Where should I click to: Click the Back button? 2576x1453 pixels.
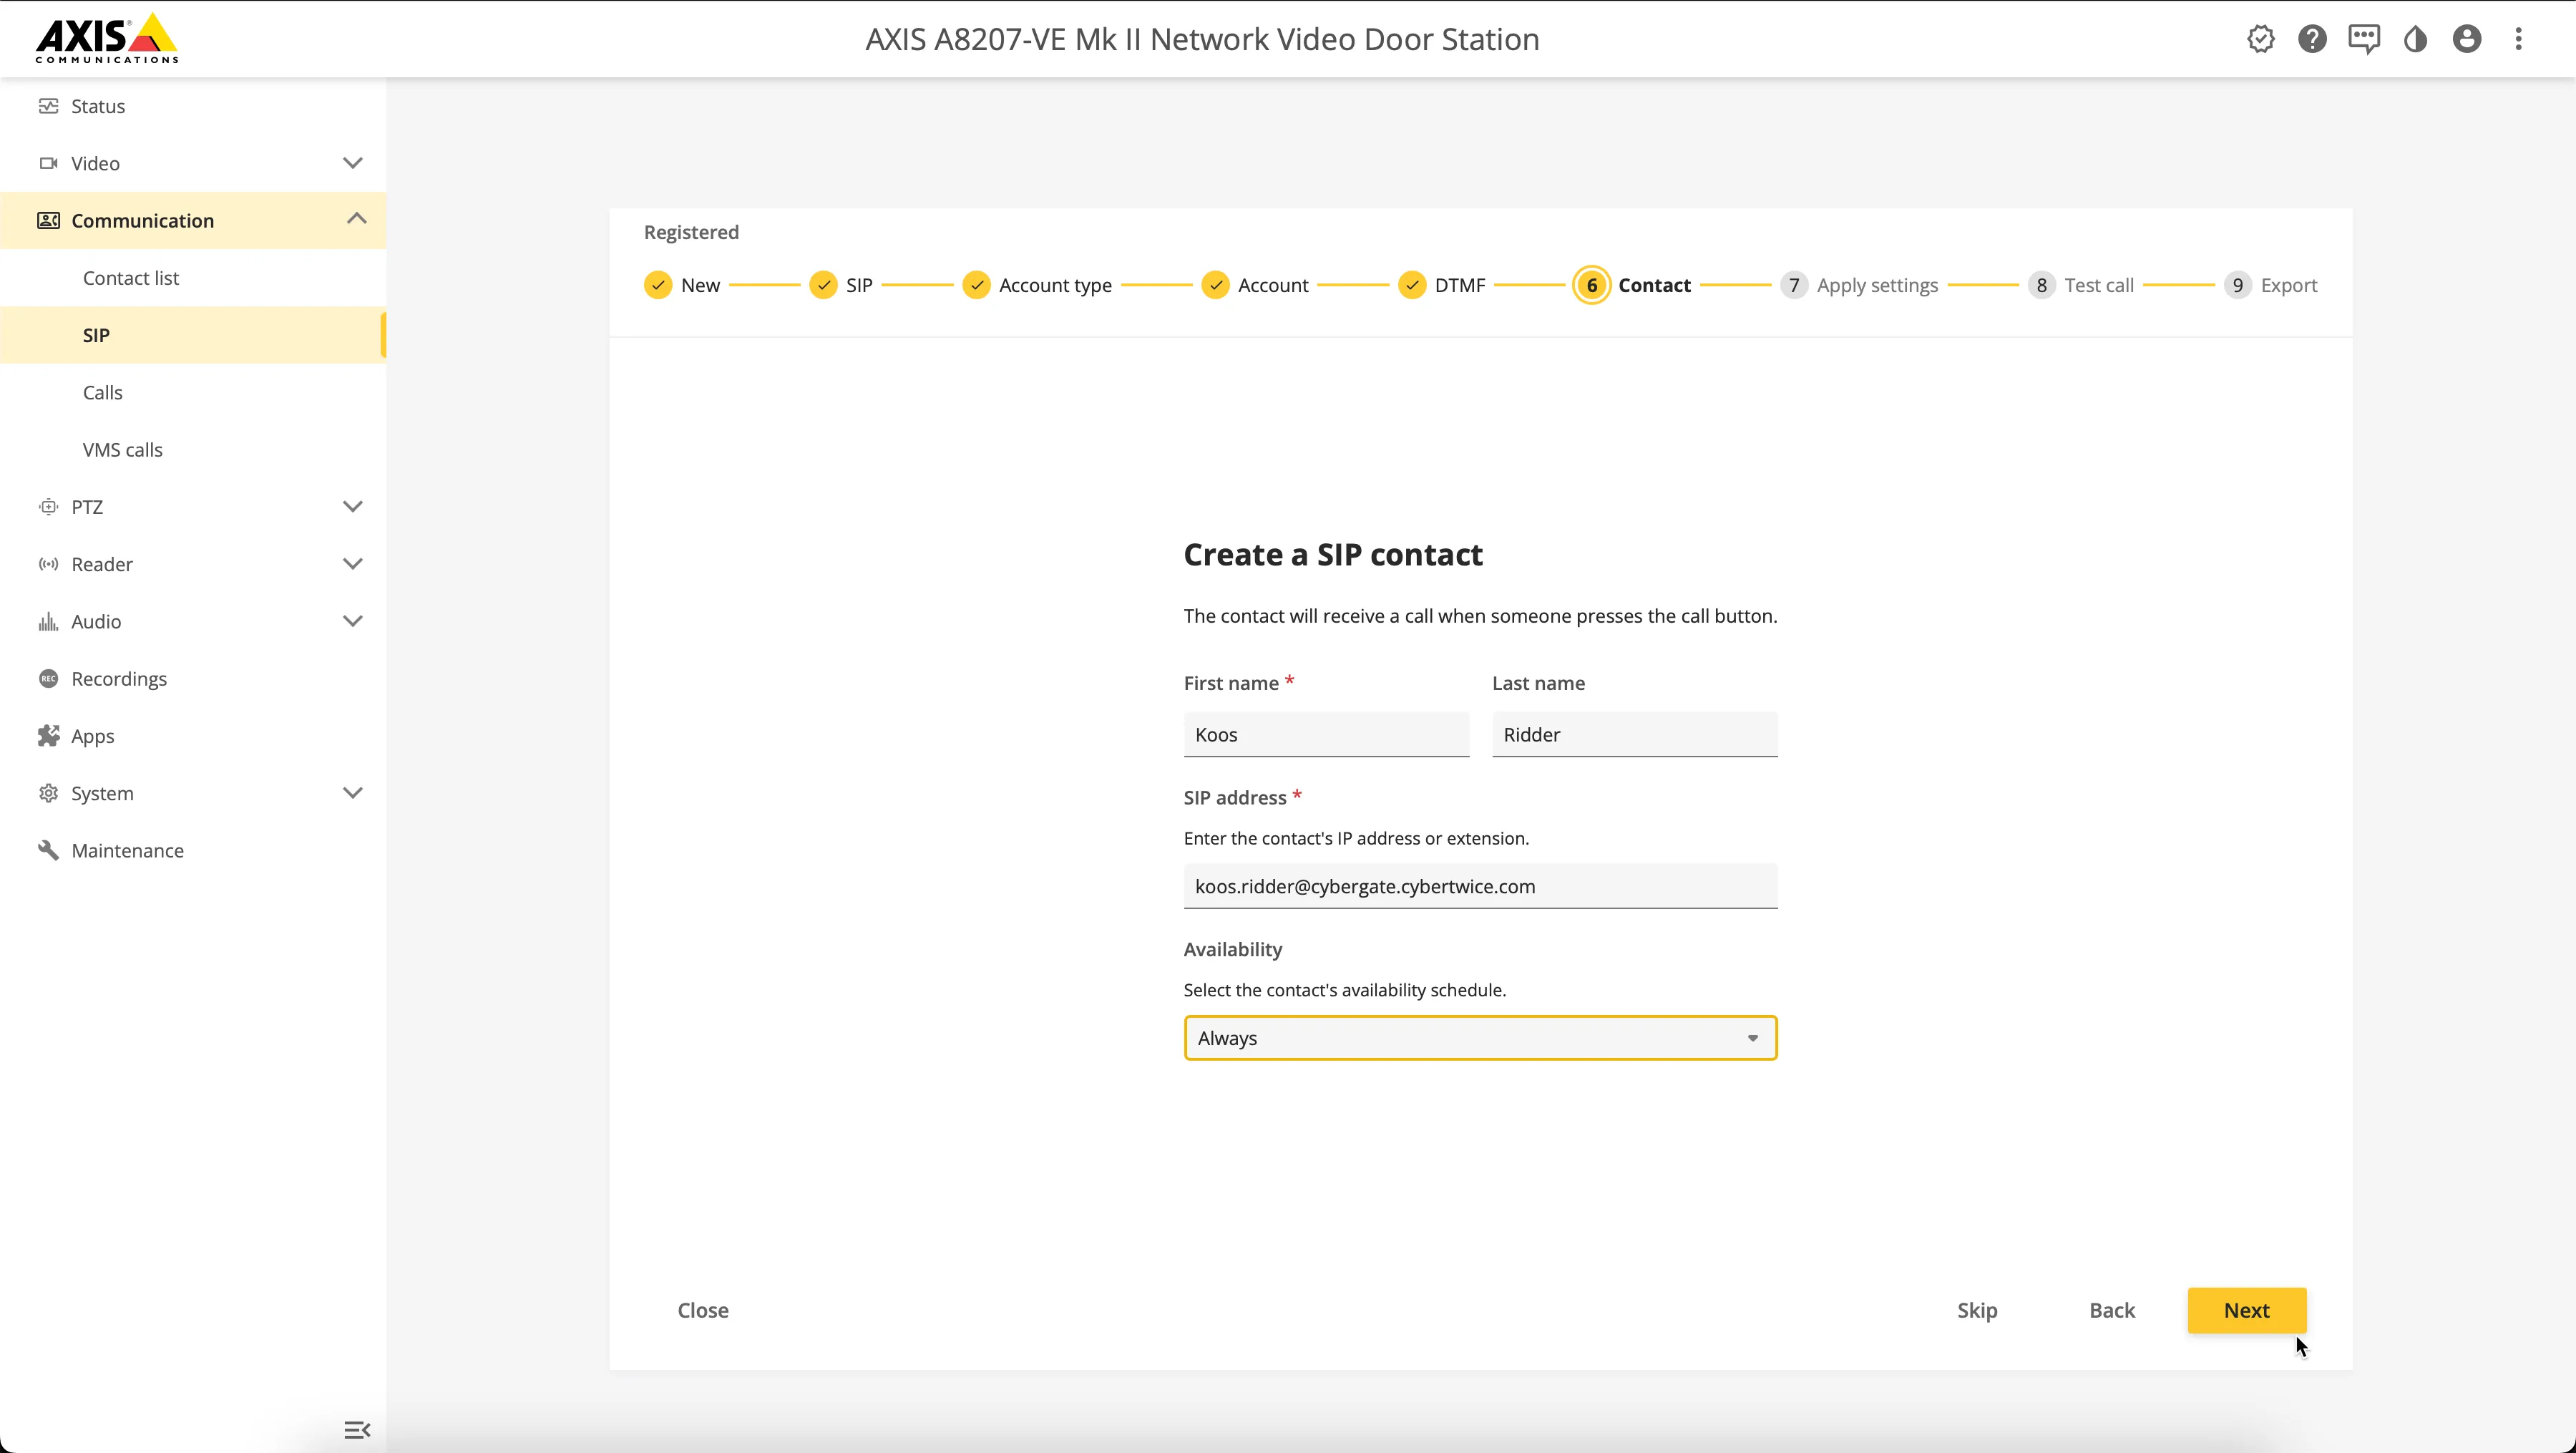tap(2112, 1310)
